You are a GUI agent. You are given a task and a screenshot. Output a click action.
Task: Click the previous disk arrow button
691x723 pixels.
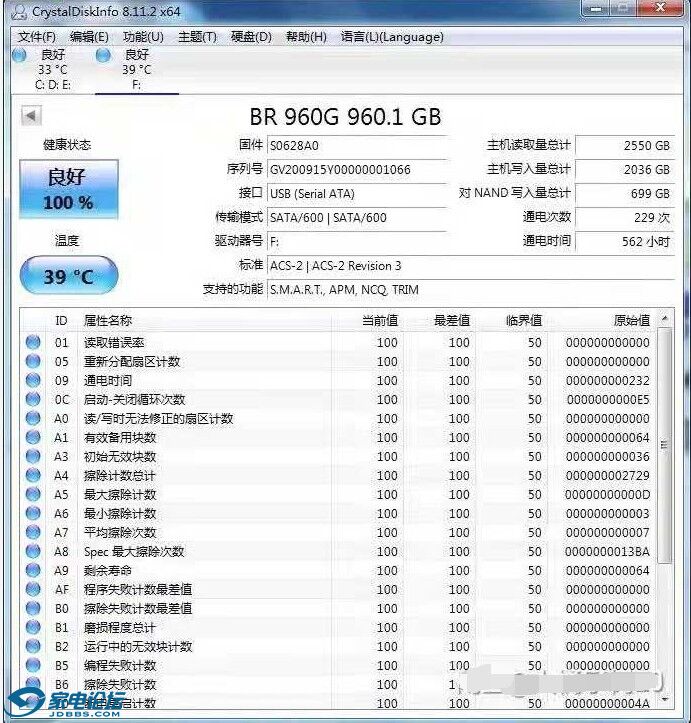coord(31,115)
